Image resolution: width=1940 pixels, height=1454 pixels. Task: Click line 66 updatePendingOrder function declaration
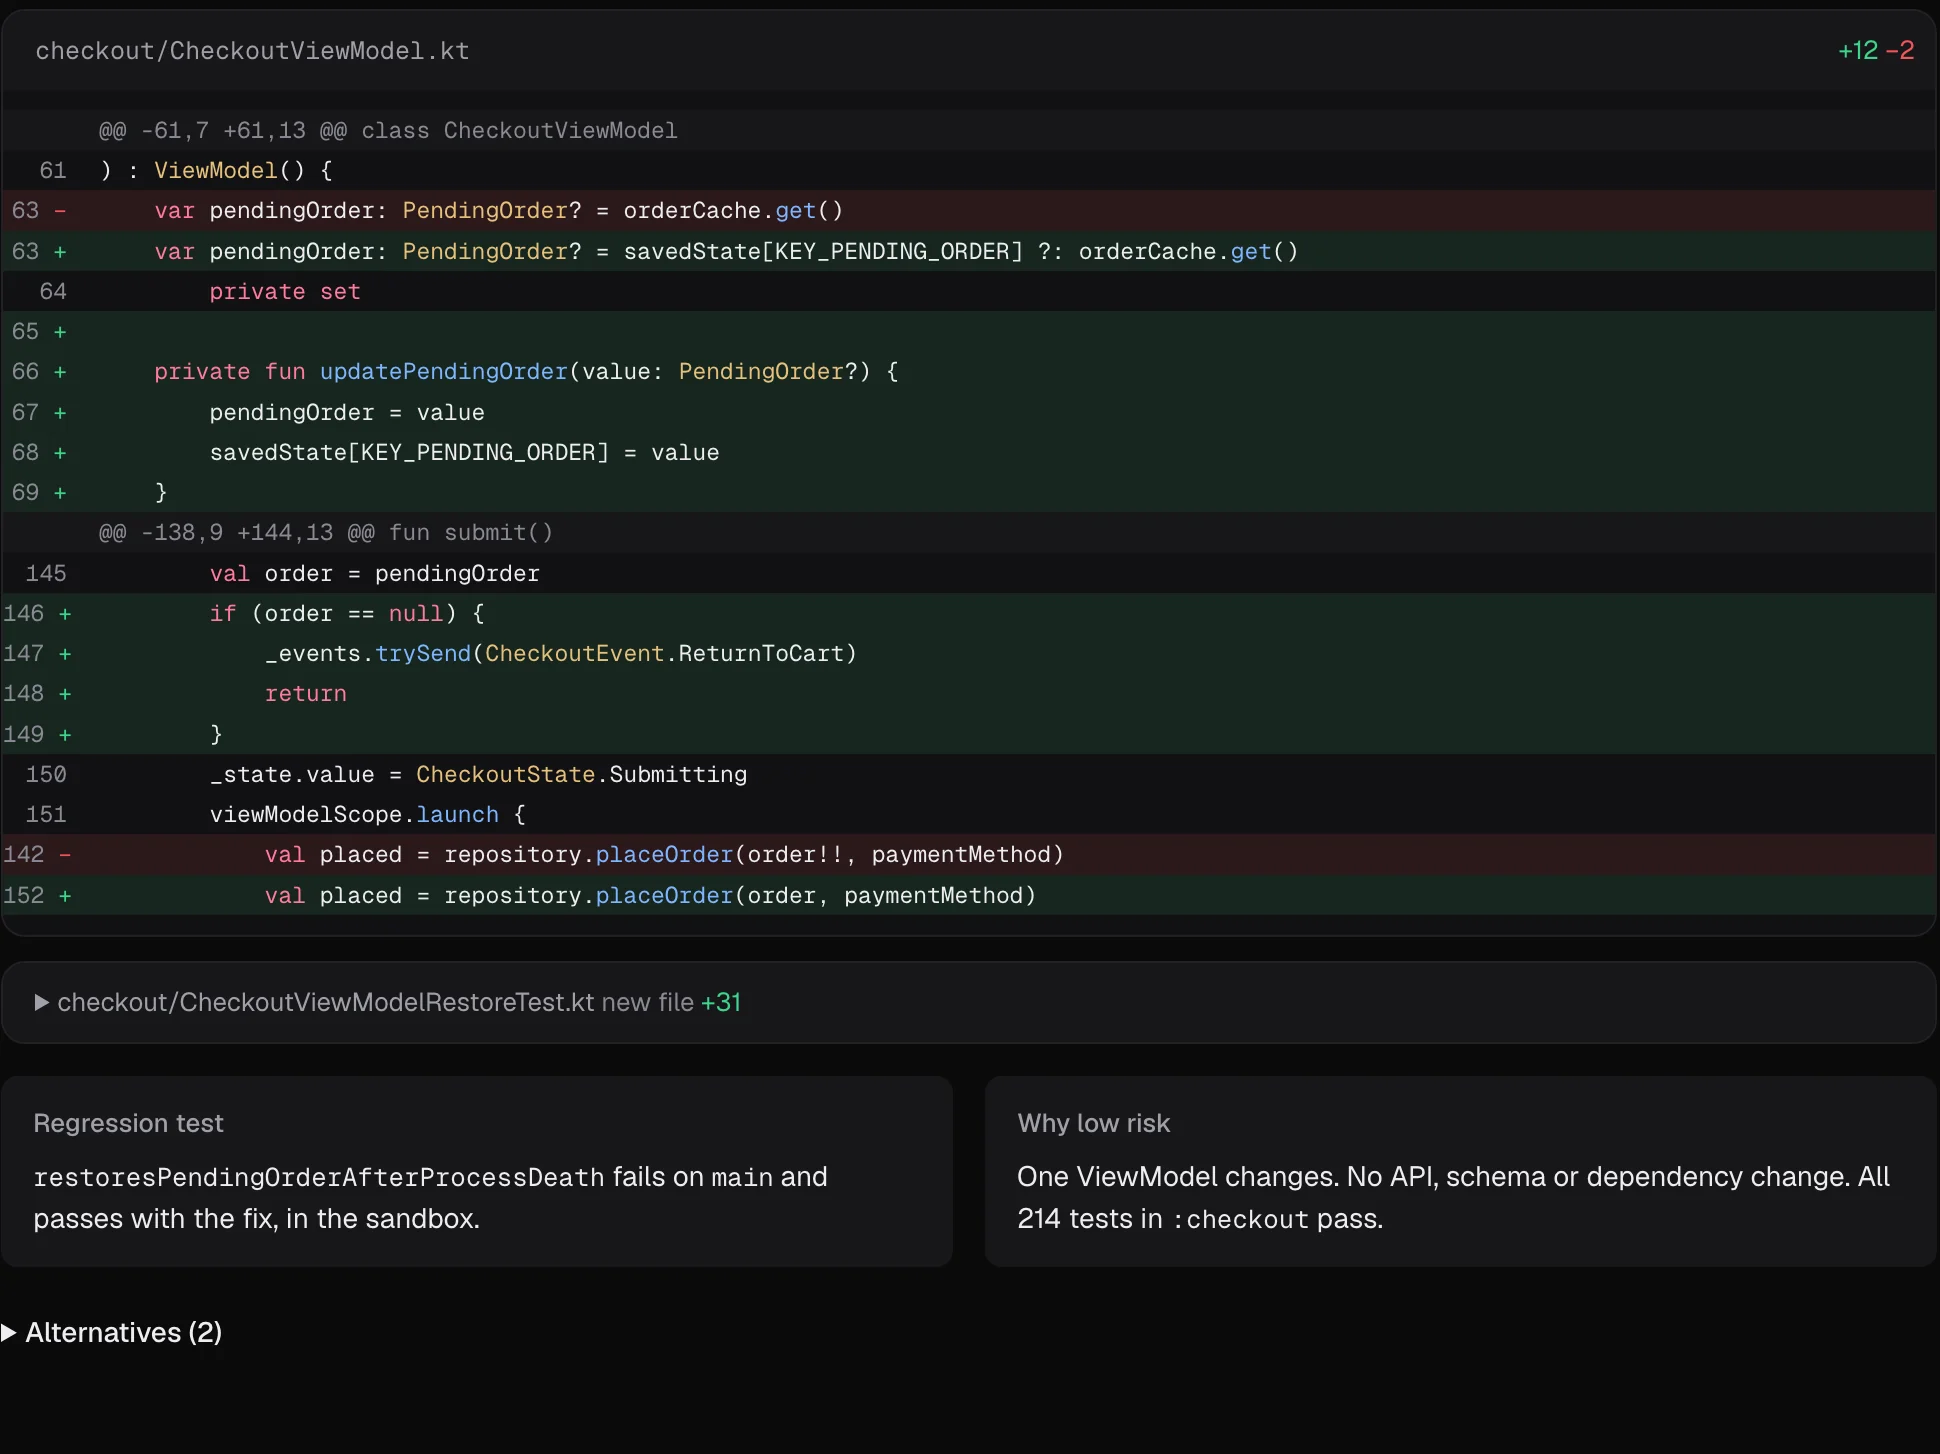click(x=969, y=371)
